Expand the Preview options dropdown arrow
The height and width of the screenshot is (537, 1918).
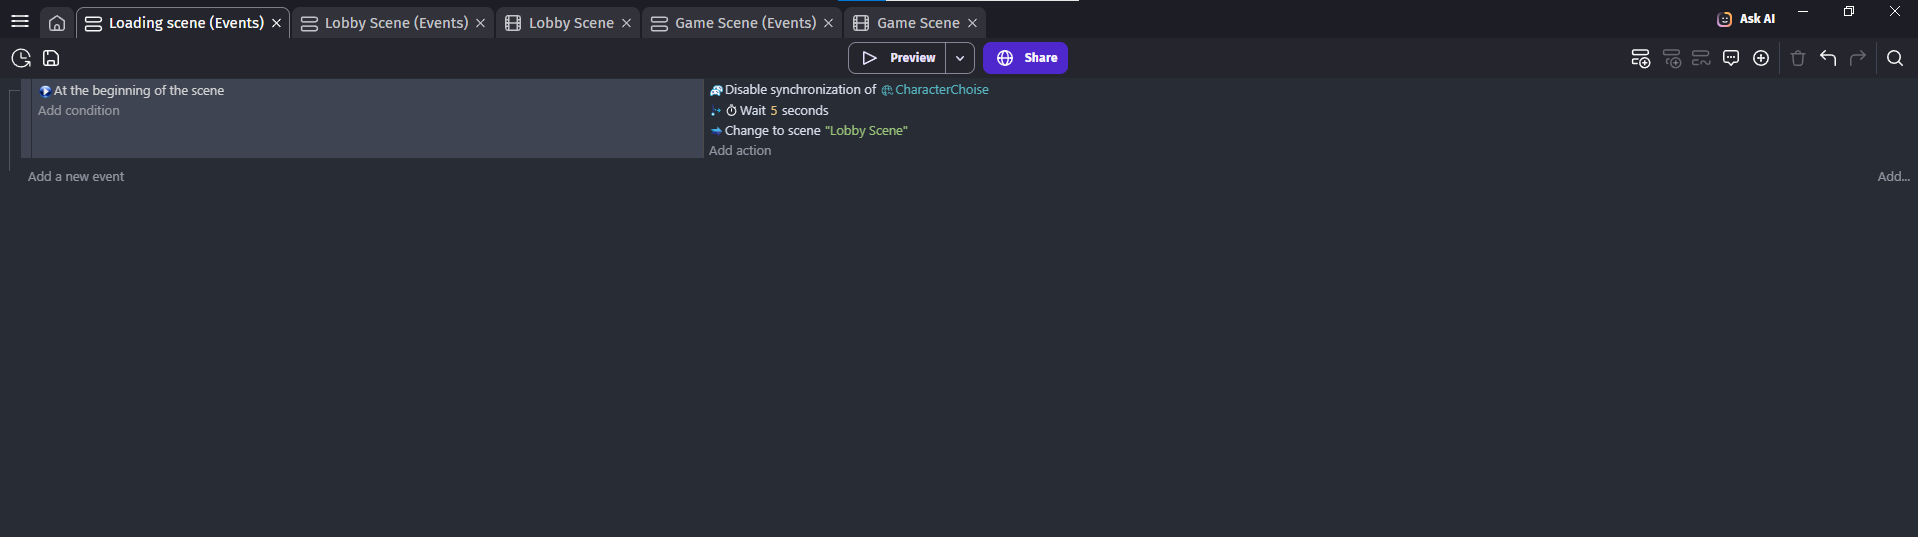point(960,58)
